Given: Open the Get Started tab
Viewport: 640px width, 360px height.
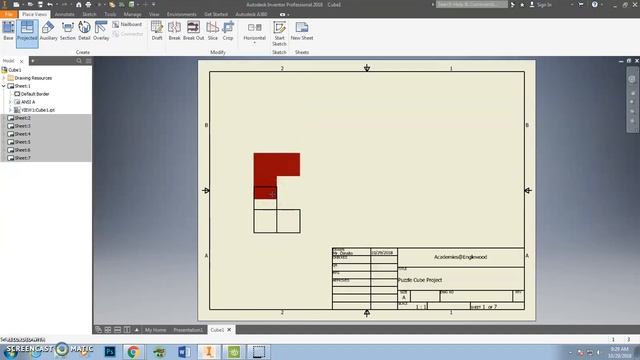Looking at the screenshot, I should click(216, 14).
